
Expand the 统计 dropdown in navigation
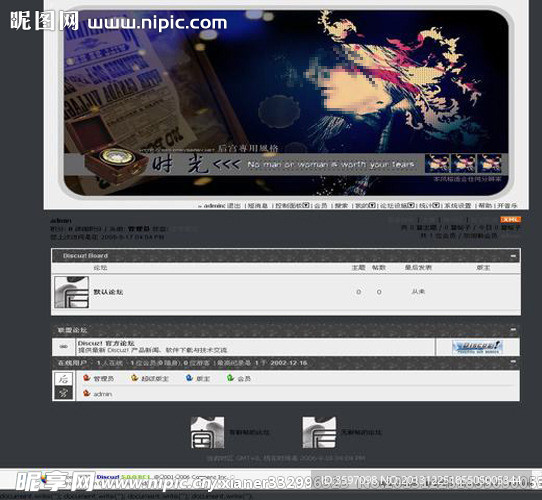coord(436,205)
